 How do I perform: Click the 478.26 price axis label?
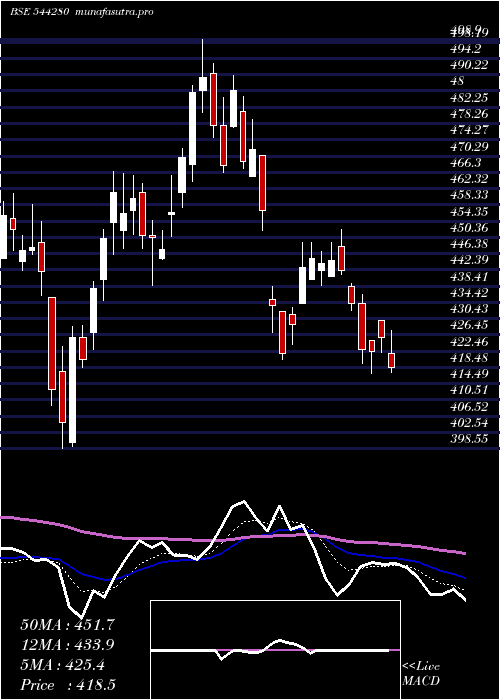coord(469,113)
